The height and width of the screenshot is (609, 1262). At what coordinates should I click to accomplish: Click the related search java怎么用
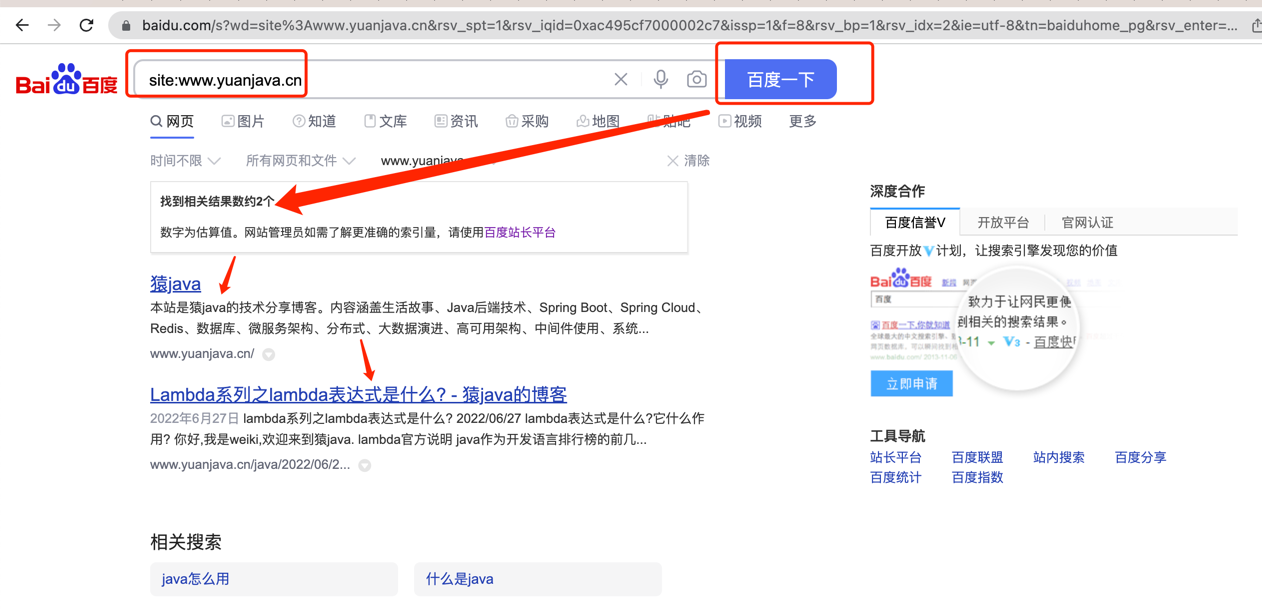point(274,579)
